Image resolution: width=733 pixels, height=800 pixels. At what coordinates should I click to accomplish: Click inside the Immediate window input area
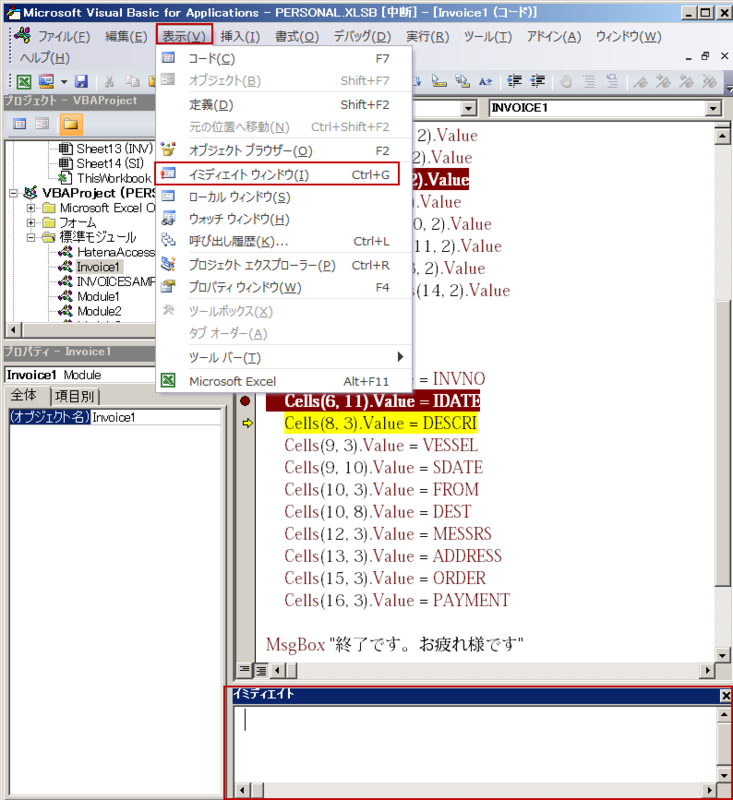click(474, 744)
